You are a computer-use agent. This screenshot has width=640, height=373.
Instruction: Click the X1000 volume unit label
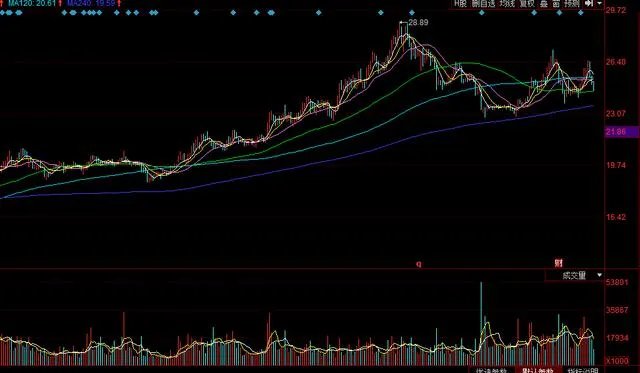(617, 361)
